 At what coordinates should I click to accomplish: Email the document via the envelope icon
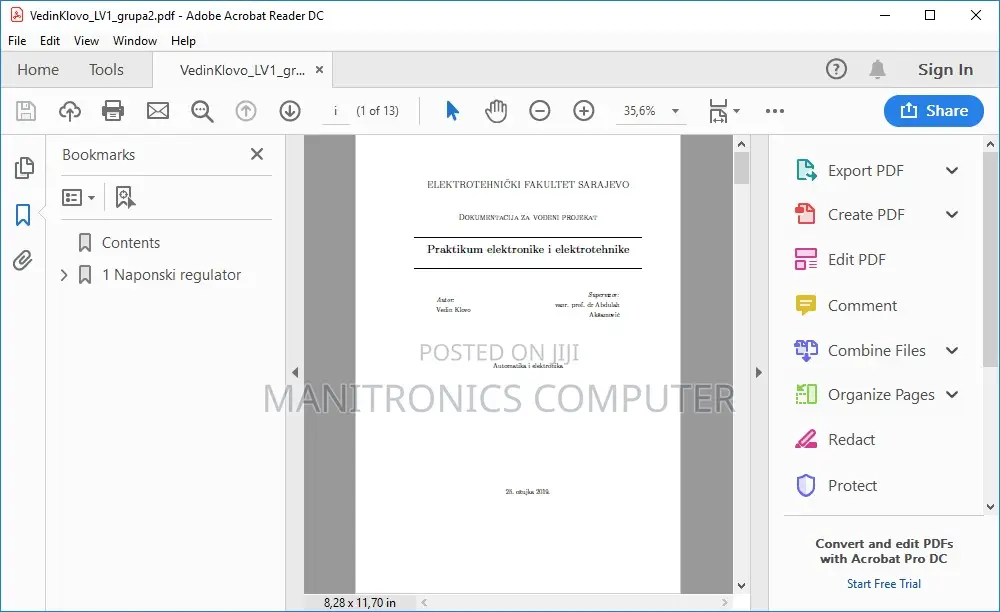click(x=158, y=110)
